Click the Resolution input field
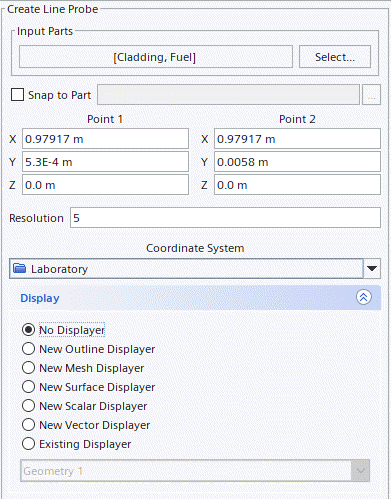391x499 pixels. coord(225,218)
